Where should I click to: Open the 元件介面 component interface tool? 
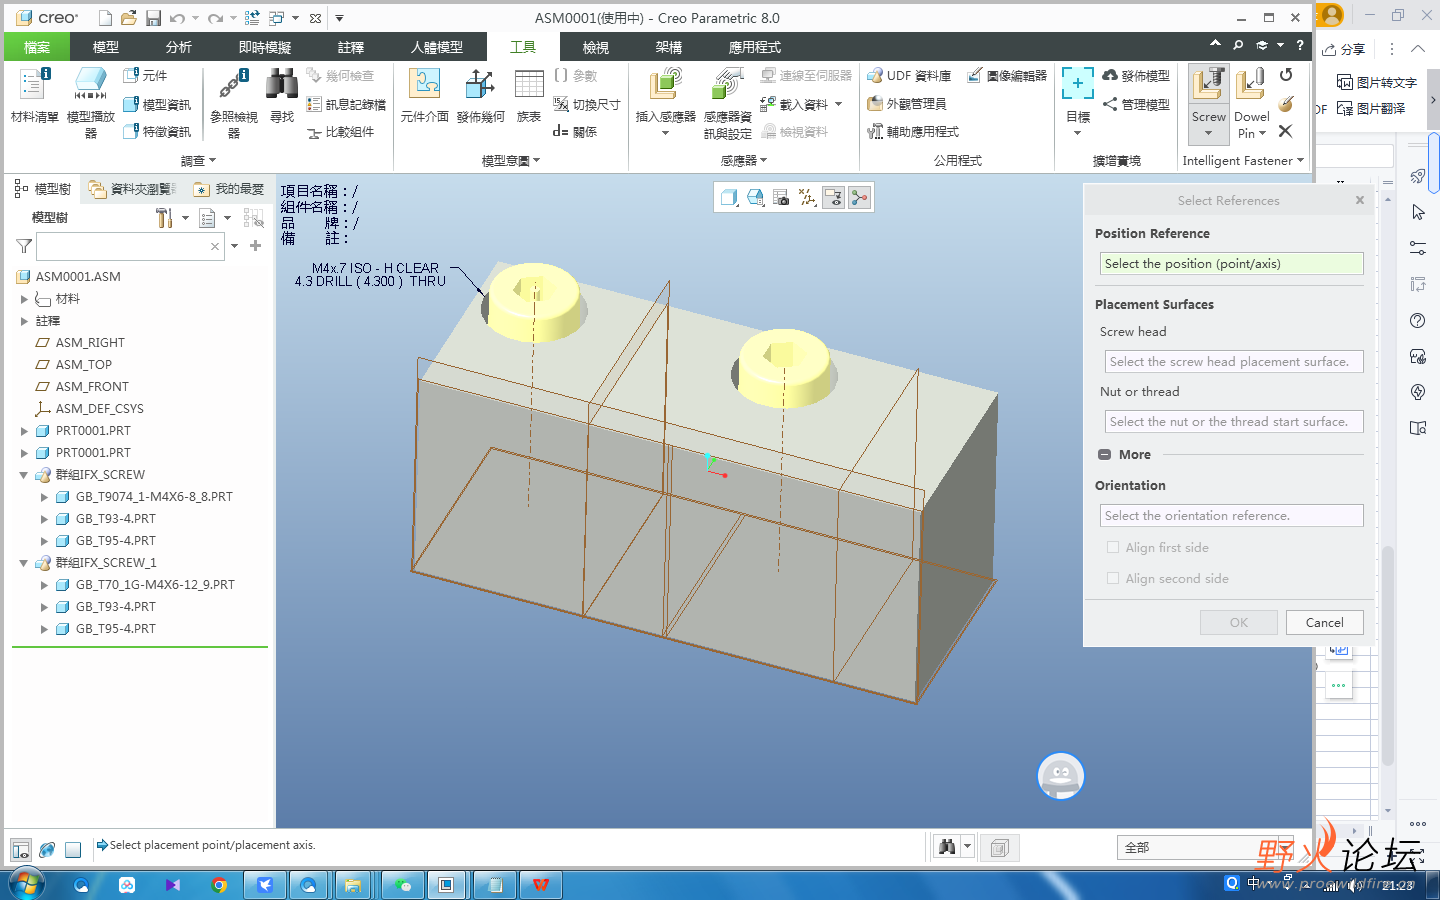(424, 96)
